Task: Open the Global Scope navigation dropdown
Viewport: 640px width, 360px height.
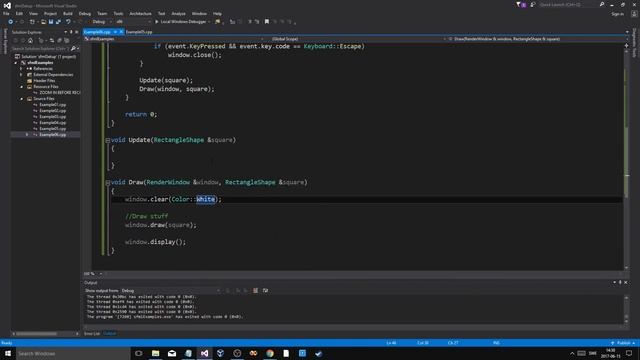Action: 354,39
